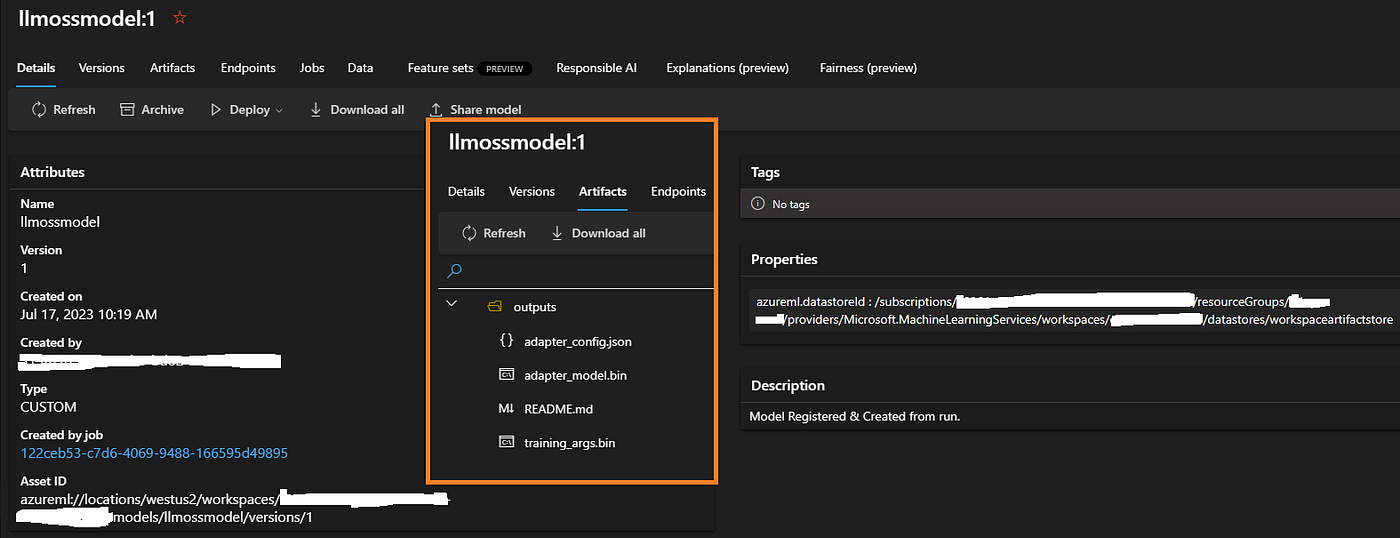
Task: Click the JSON braces icon for adapter_config.json
Action: click(506, 341)
